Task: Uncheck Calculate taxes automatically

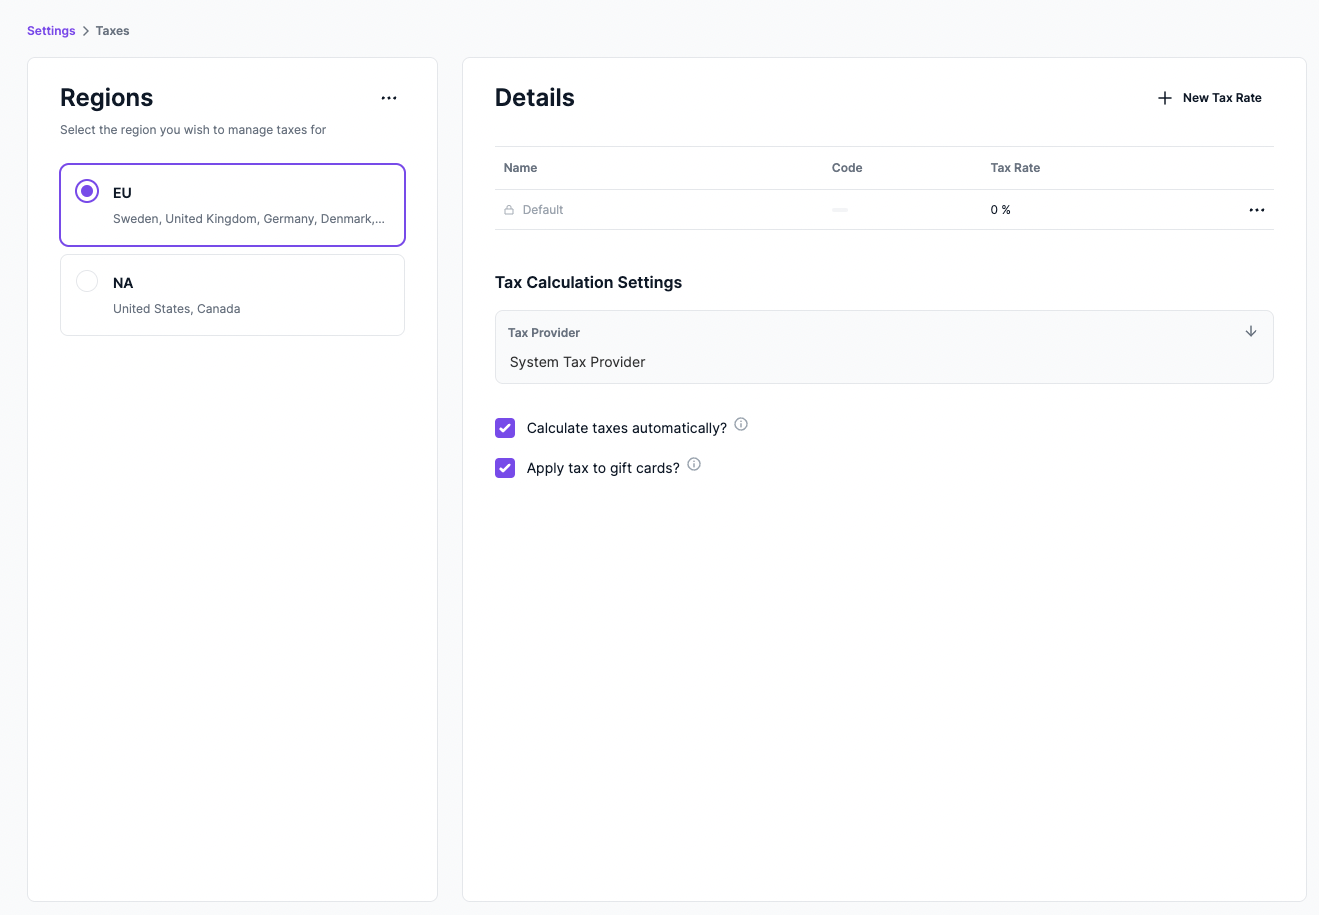Action: click(x=505, y=427)
